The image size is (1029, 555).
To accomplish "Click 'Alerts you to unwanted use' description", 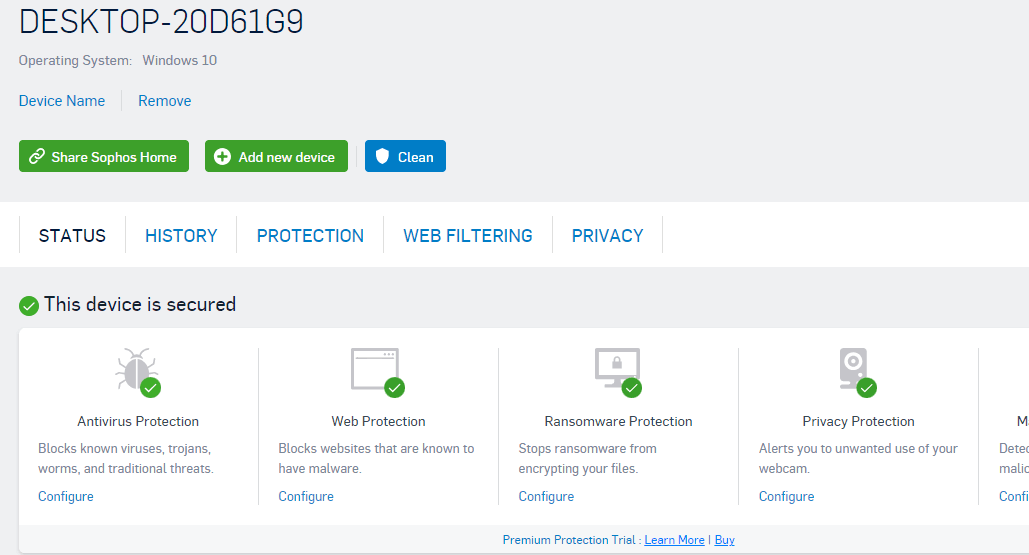I will [x=858, y=459].
